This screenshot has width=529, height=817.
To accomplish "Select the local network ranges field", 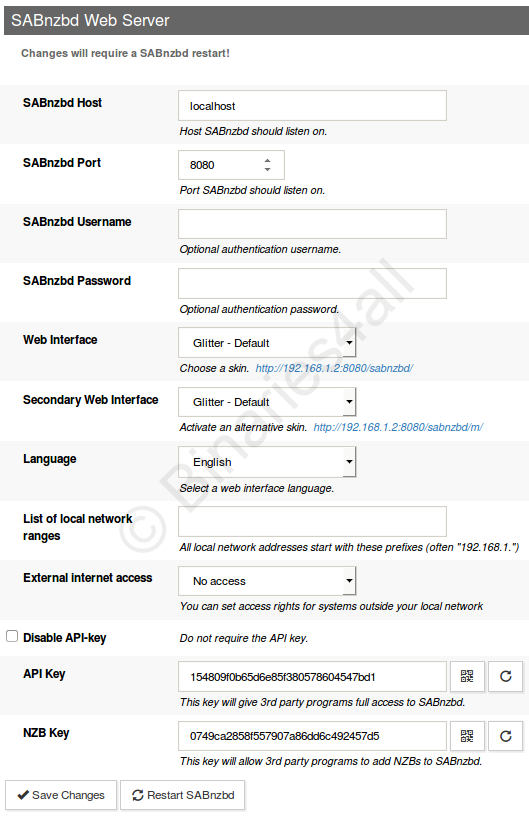I will (312, 521).
